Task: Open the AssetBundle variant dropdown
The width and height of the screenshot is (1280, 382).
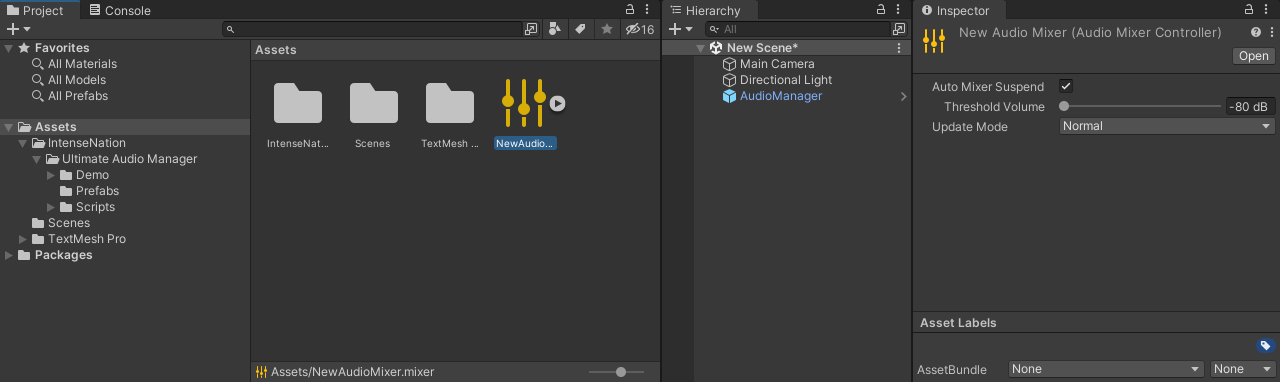Action: coord(1242,369)
